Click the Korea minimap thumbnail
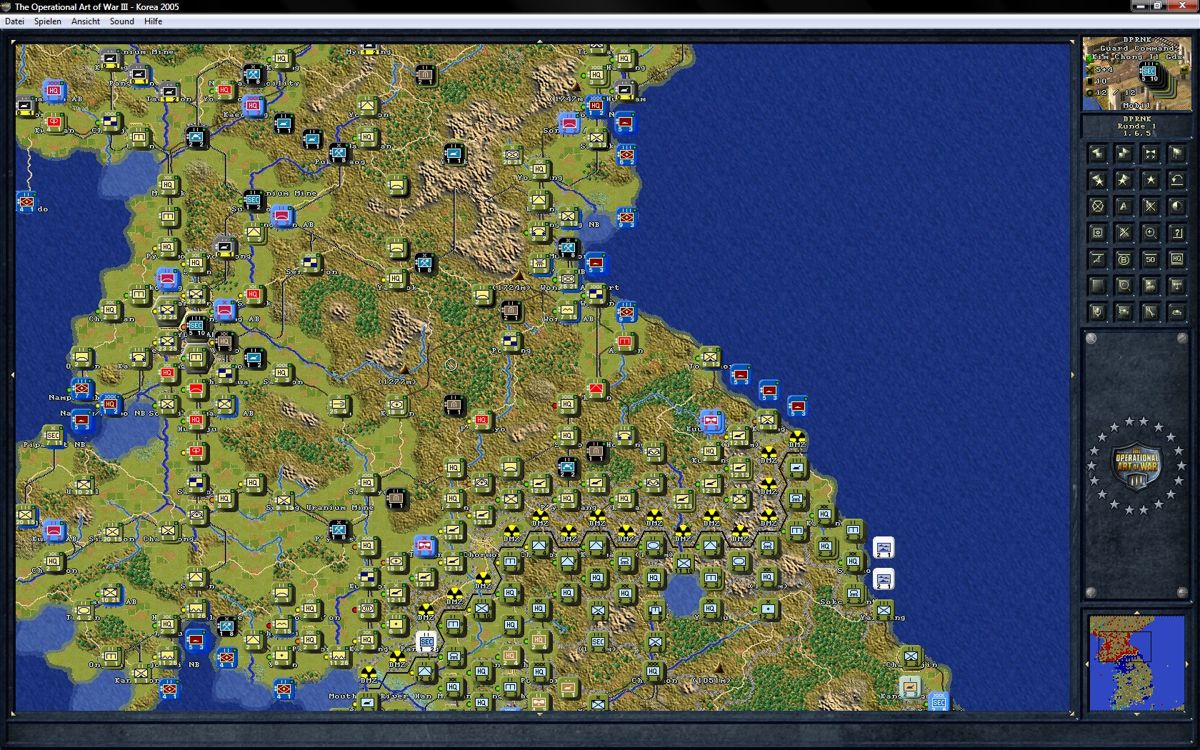Image resolution: width=1200 pixels, height=750 pixels. pos(1135,662)
